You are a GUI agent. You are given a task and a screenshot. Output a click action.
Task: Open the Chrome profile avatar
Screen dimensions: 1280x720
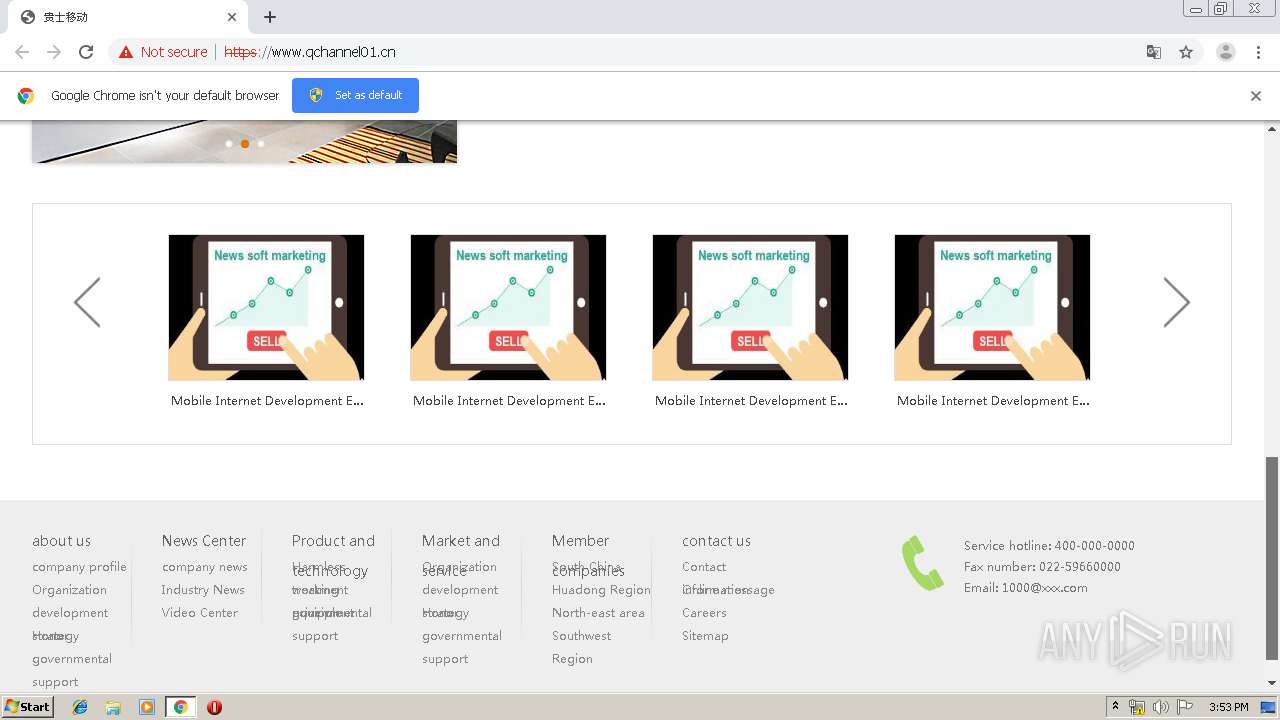[x=1225, y=52]
